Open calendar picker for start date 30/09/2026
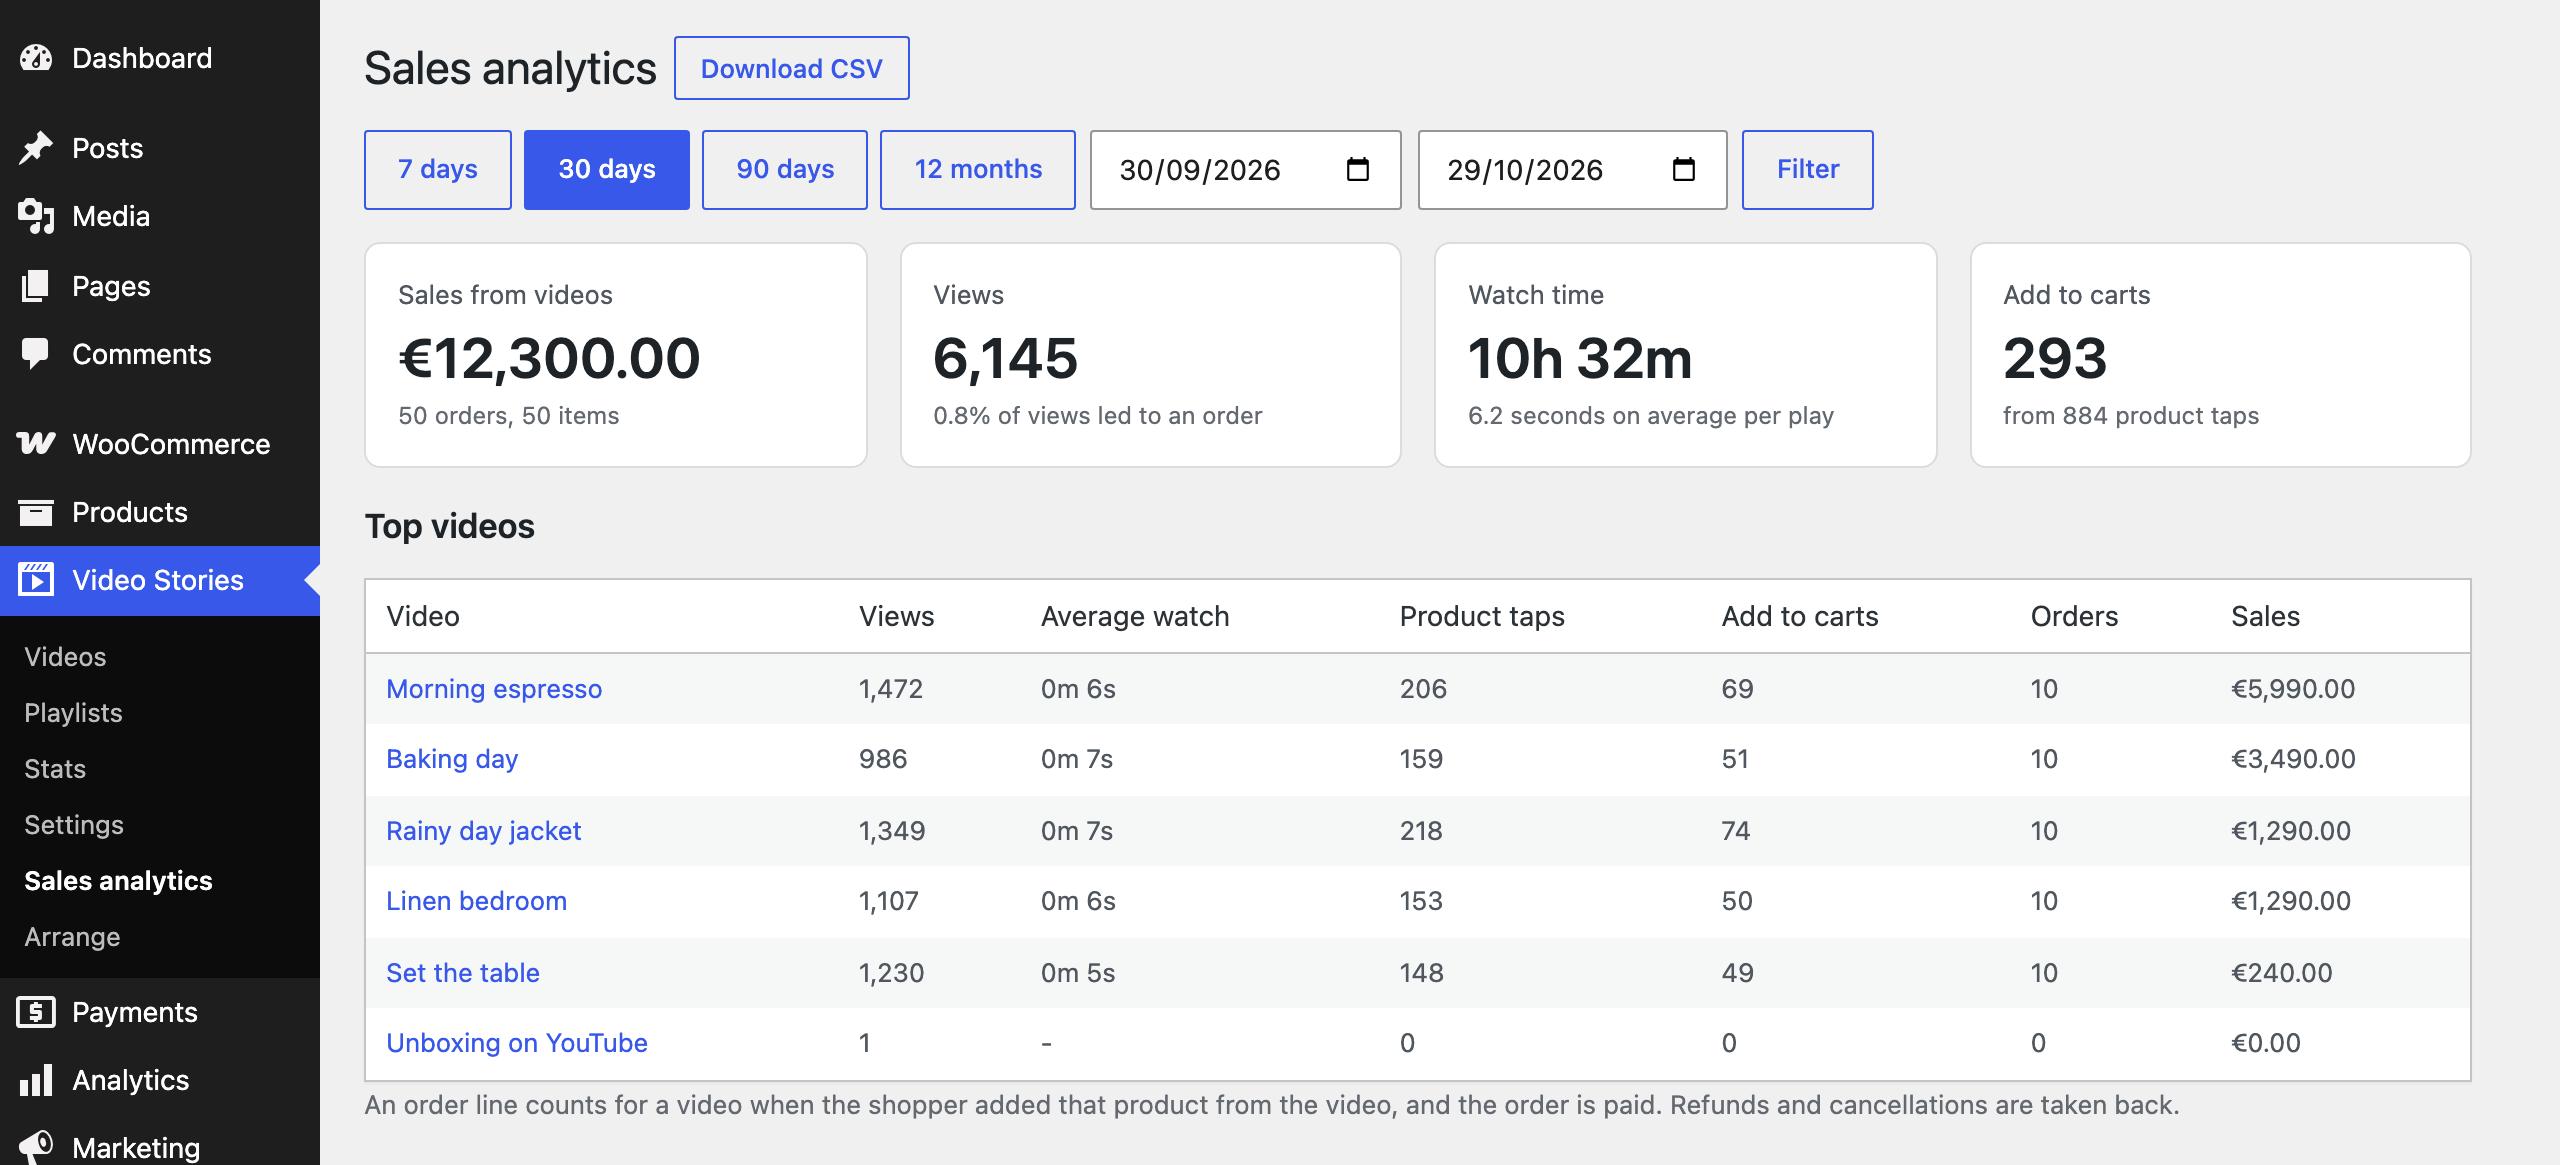 [x=1357, y=169]
